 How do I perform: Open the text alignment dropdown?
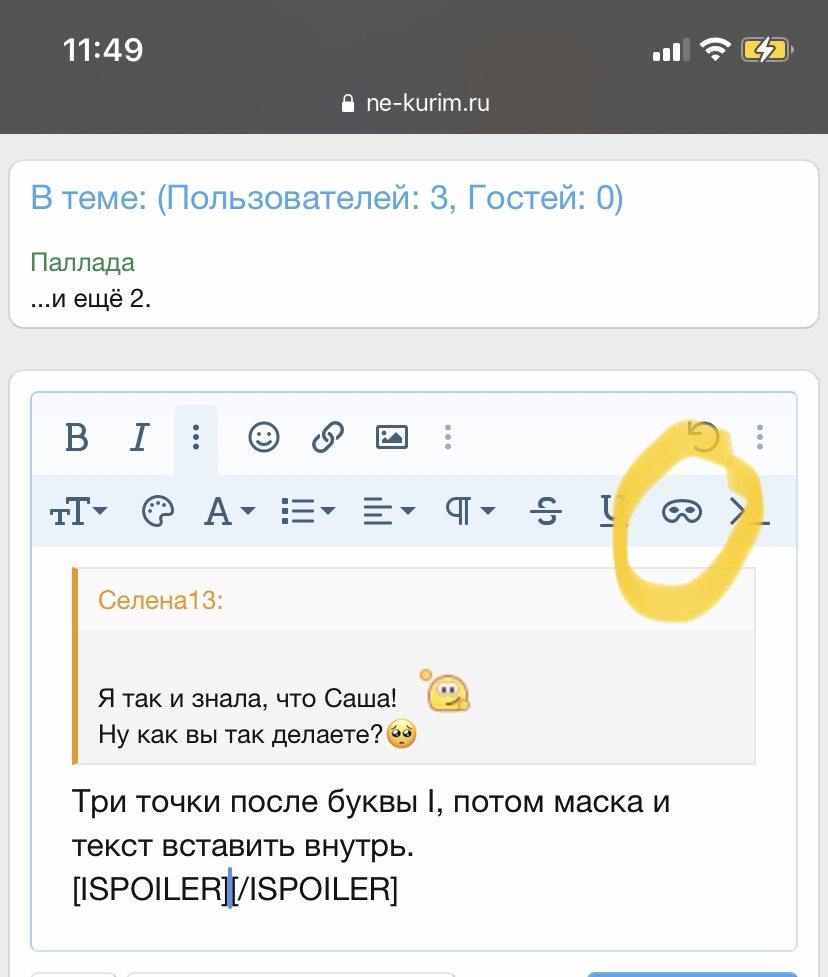click(389, 512)
